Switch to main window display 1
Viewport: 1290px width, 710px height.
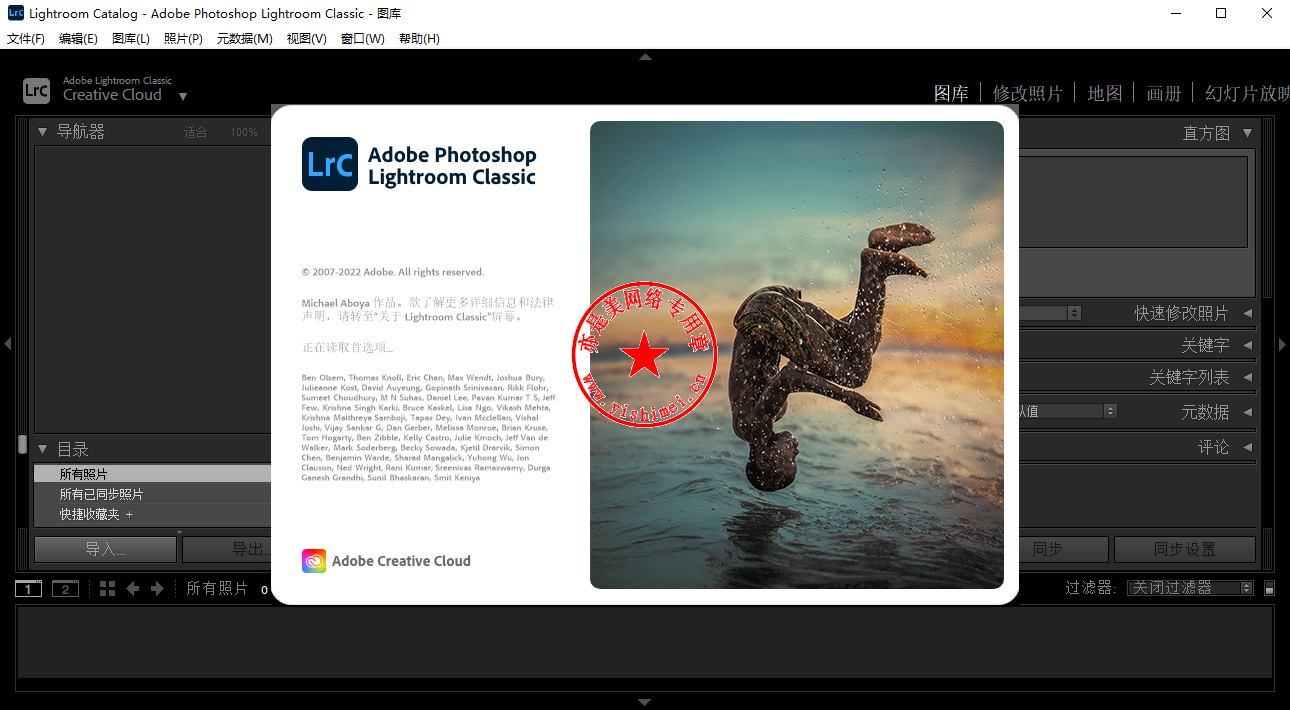(28, 589)
